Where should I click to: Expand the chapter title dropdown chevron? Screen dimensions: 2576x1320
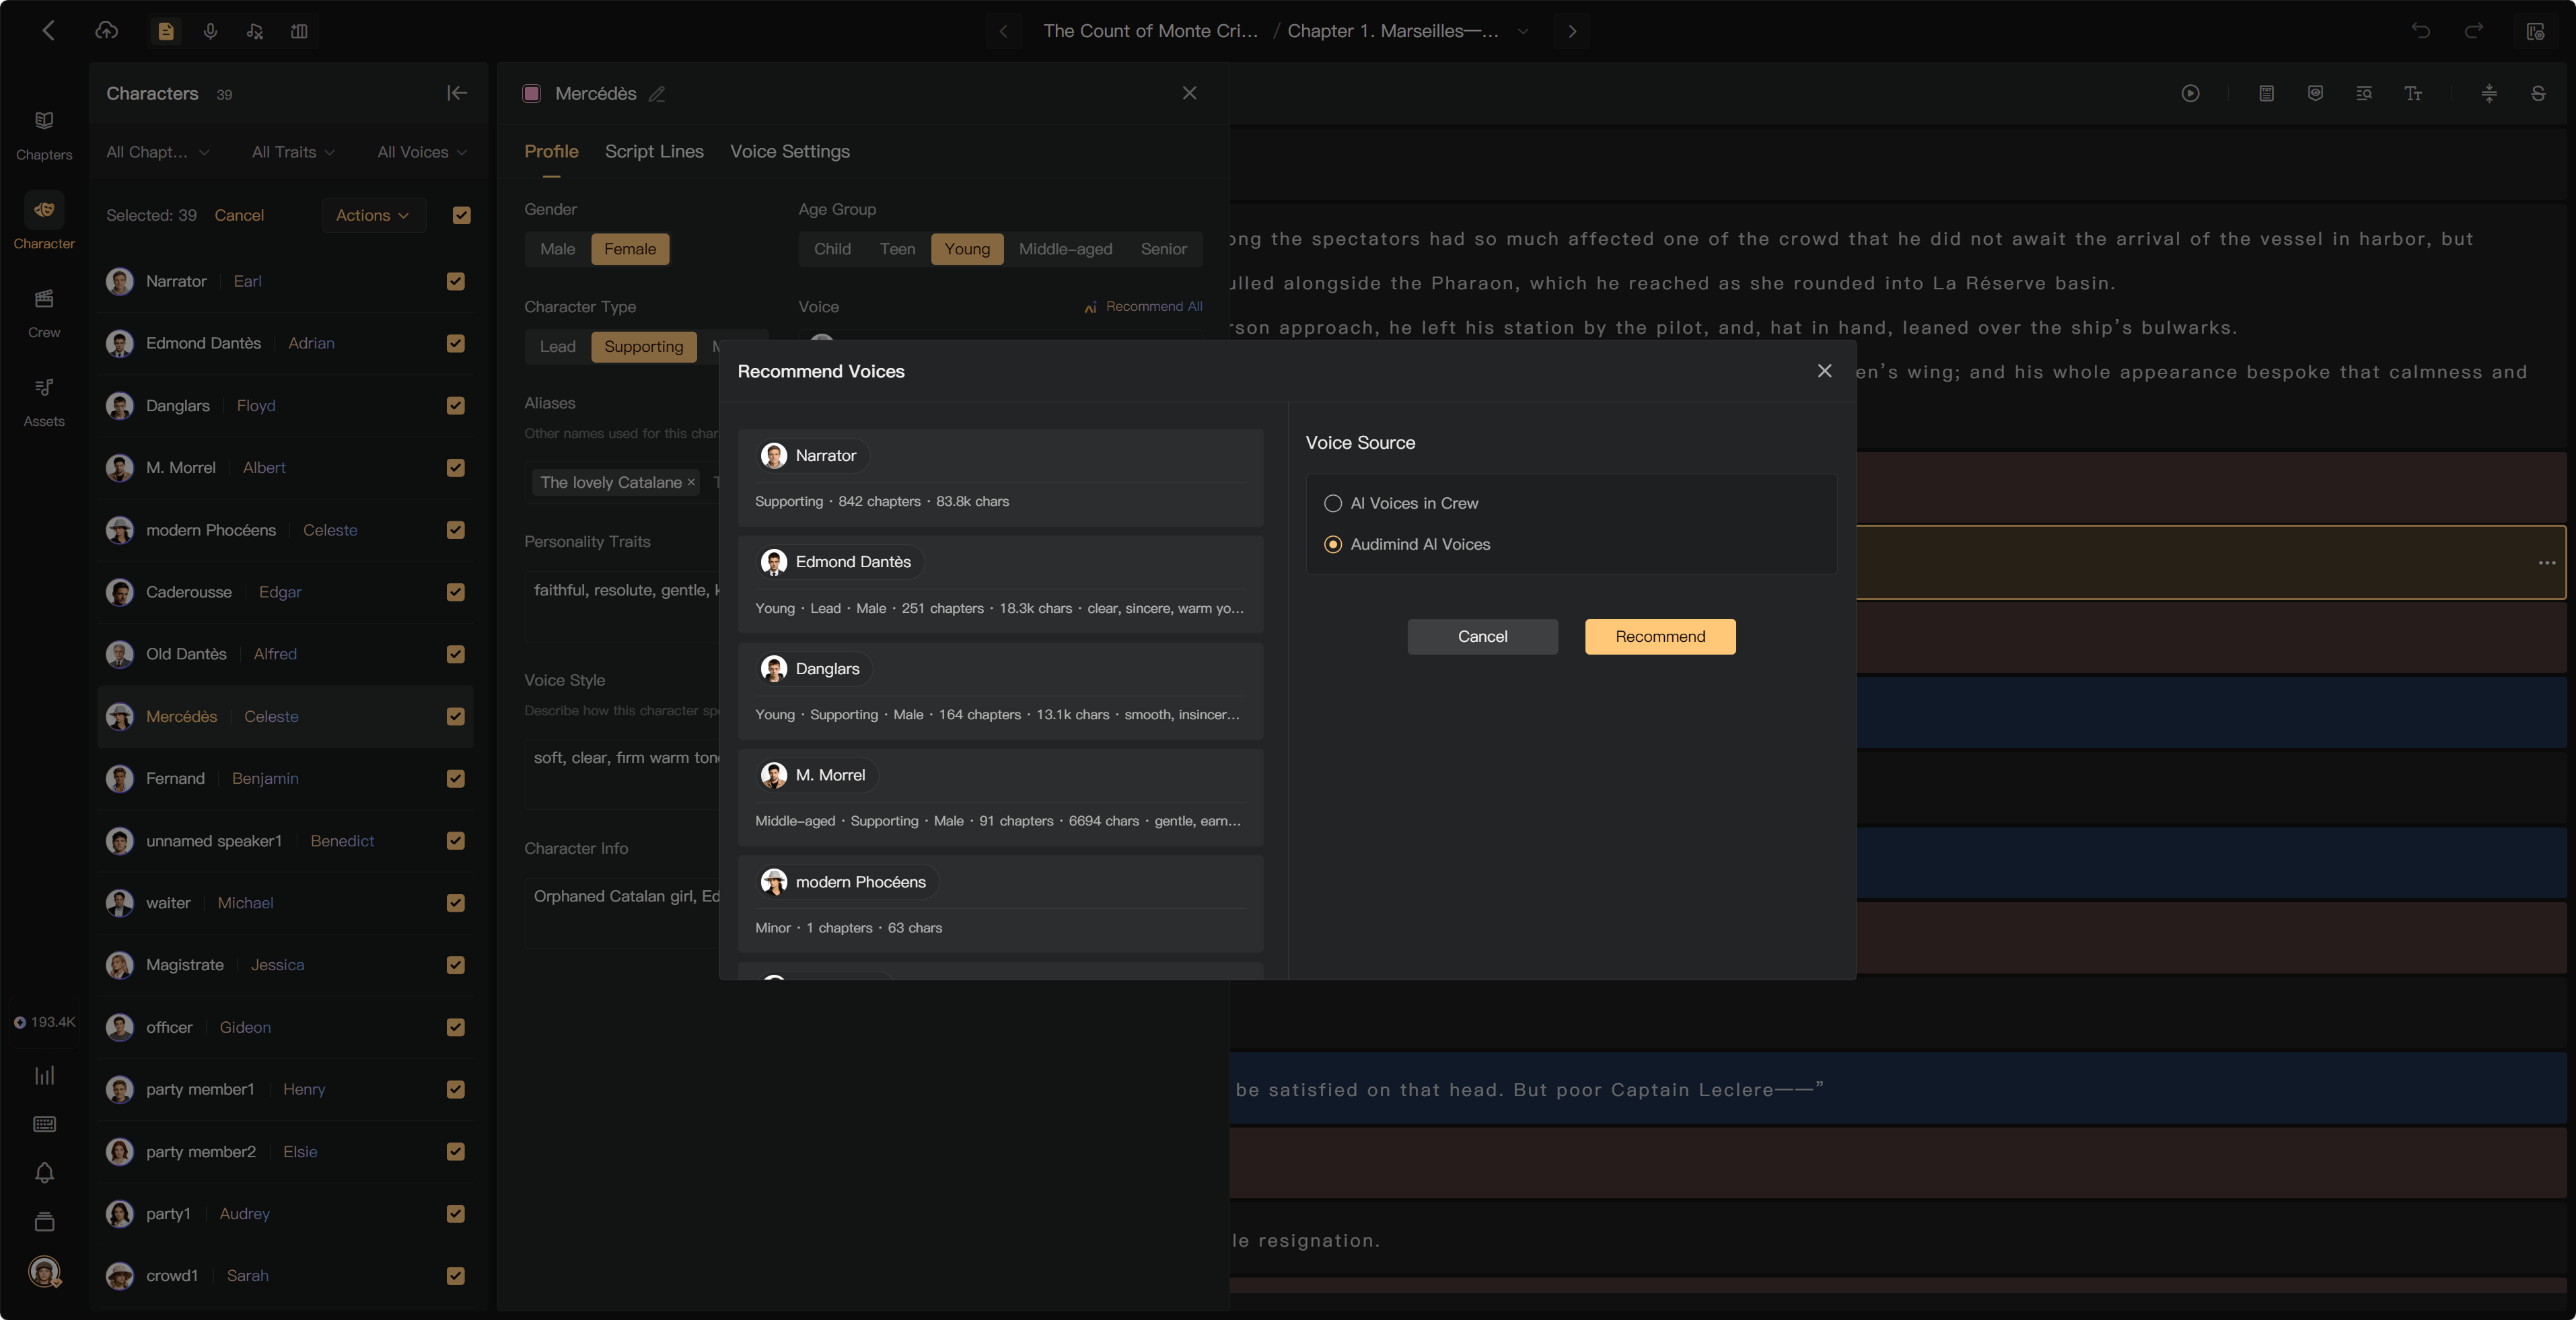[x=1523, y=31]
